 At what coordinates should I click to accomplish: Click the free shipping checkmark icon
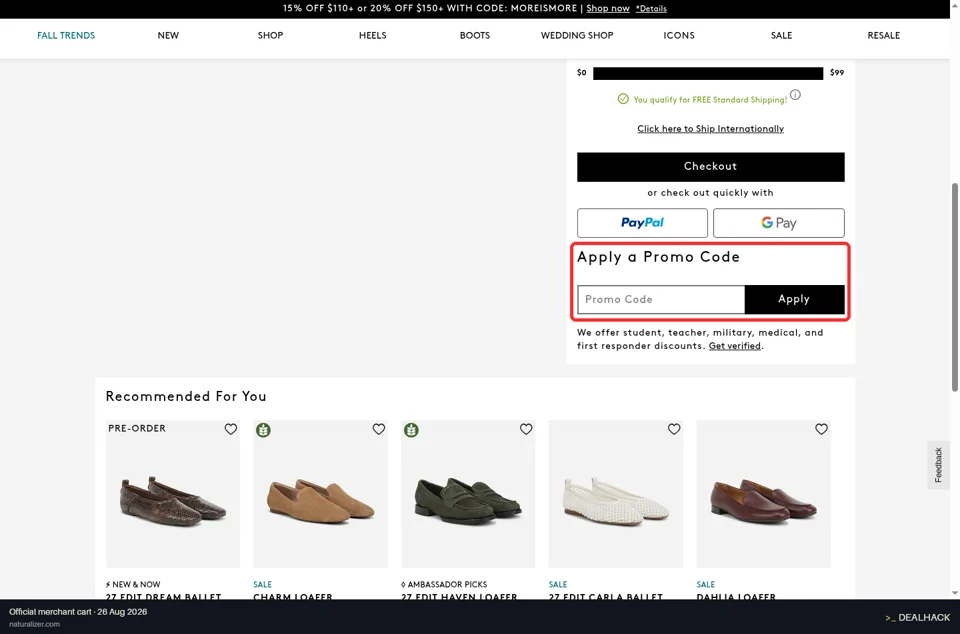[x=623, y=99]
